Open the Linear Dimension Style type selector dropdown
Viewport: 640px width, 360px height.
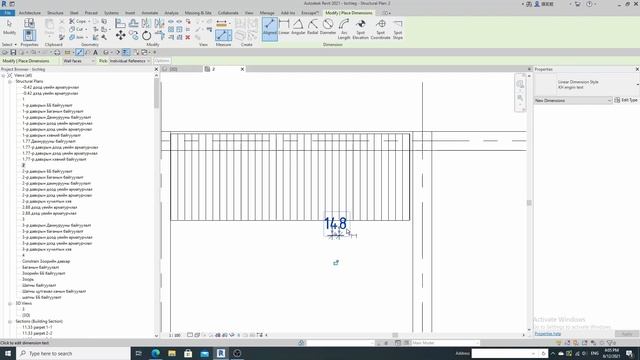pos(637,84)
